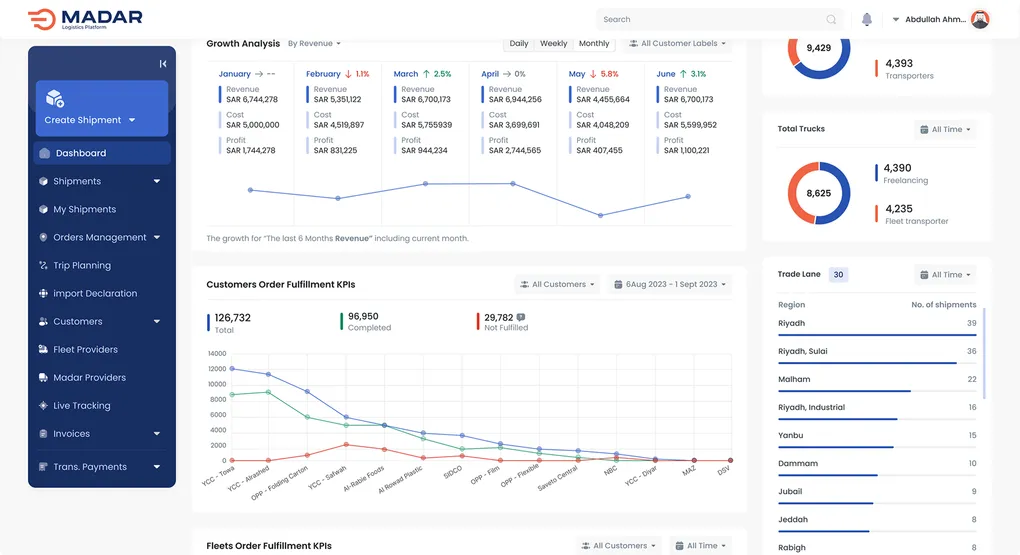Image resolution: width=1020 pixels, height=555 pixels.
Task: Click the Not Fulfilled comment icon
Action: click(x=521, y=317)
